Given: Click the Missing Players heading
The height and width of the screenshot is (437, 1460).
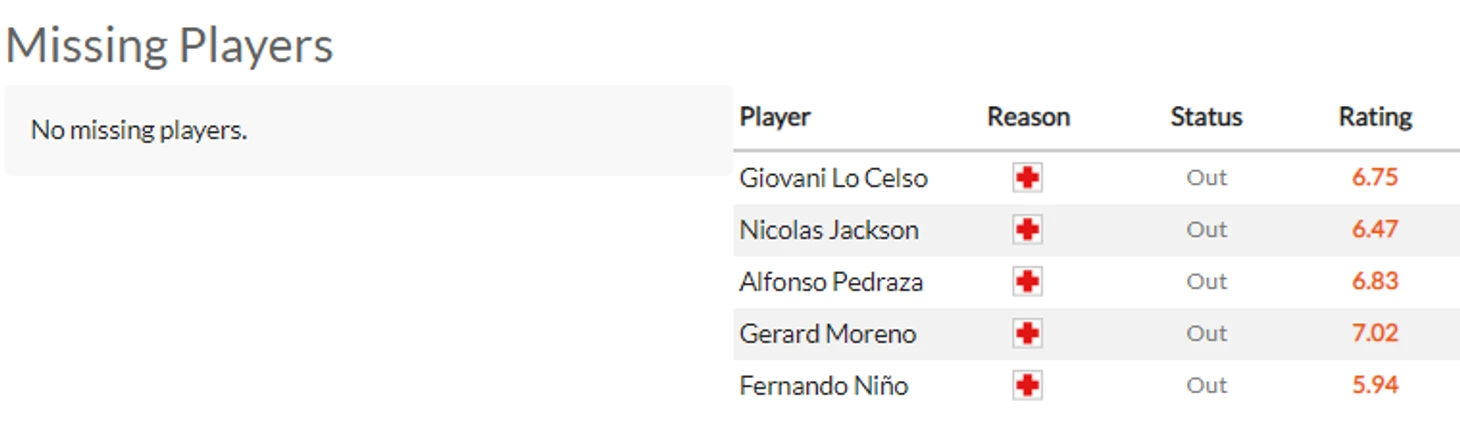Looking at the screenshot, I should 169,46.
